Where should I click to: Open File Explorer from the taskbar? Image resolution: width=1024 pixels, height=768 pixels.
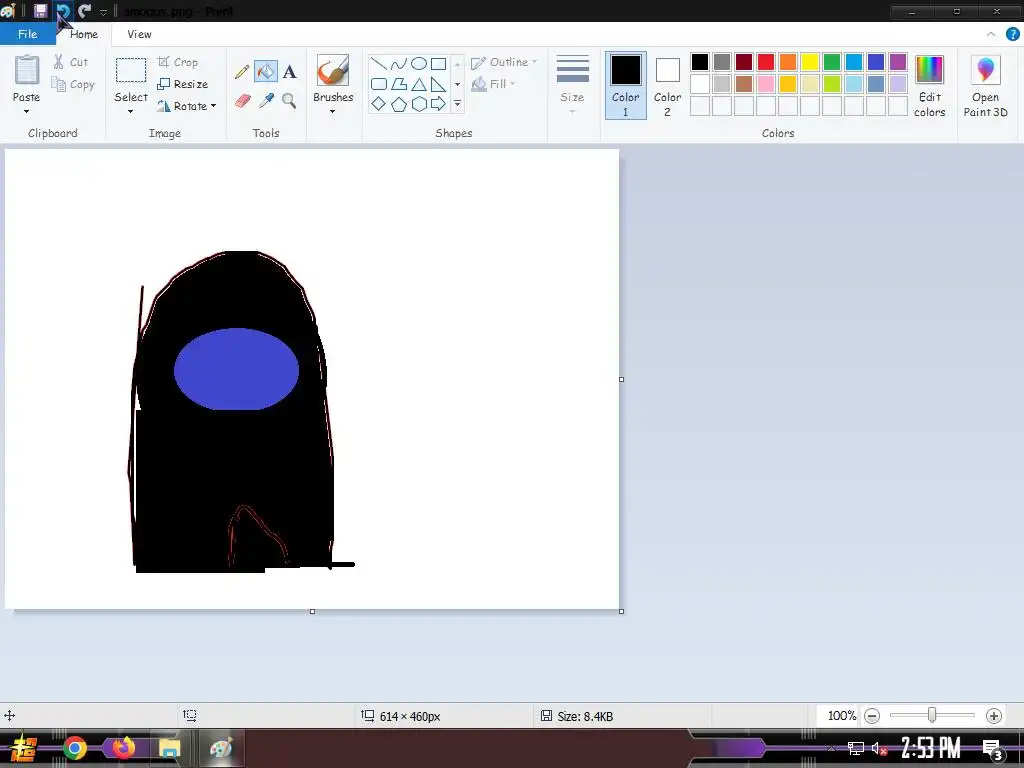[x=169, y=748]
